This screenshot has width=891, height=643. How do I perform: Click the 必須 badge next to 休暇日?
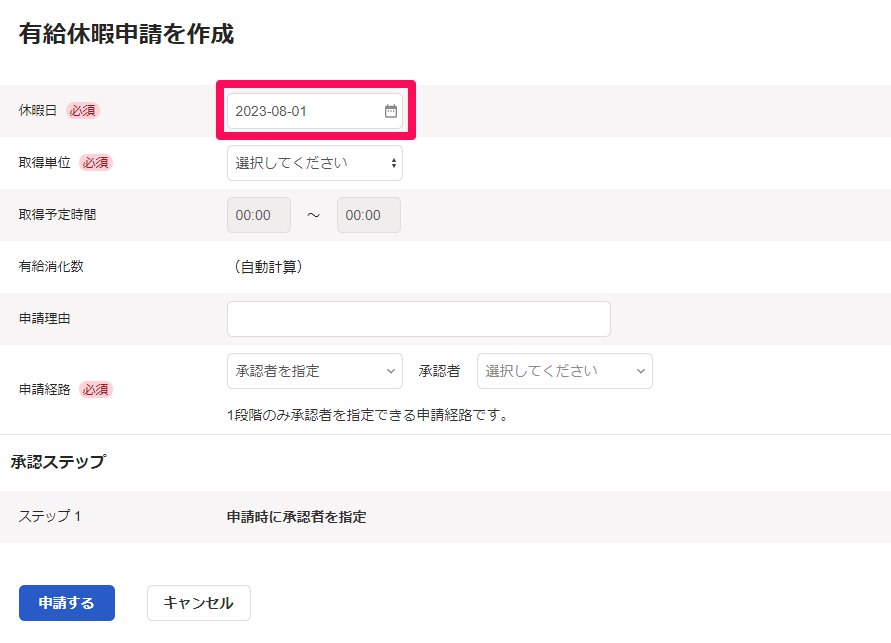click(83, 111)
